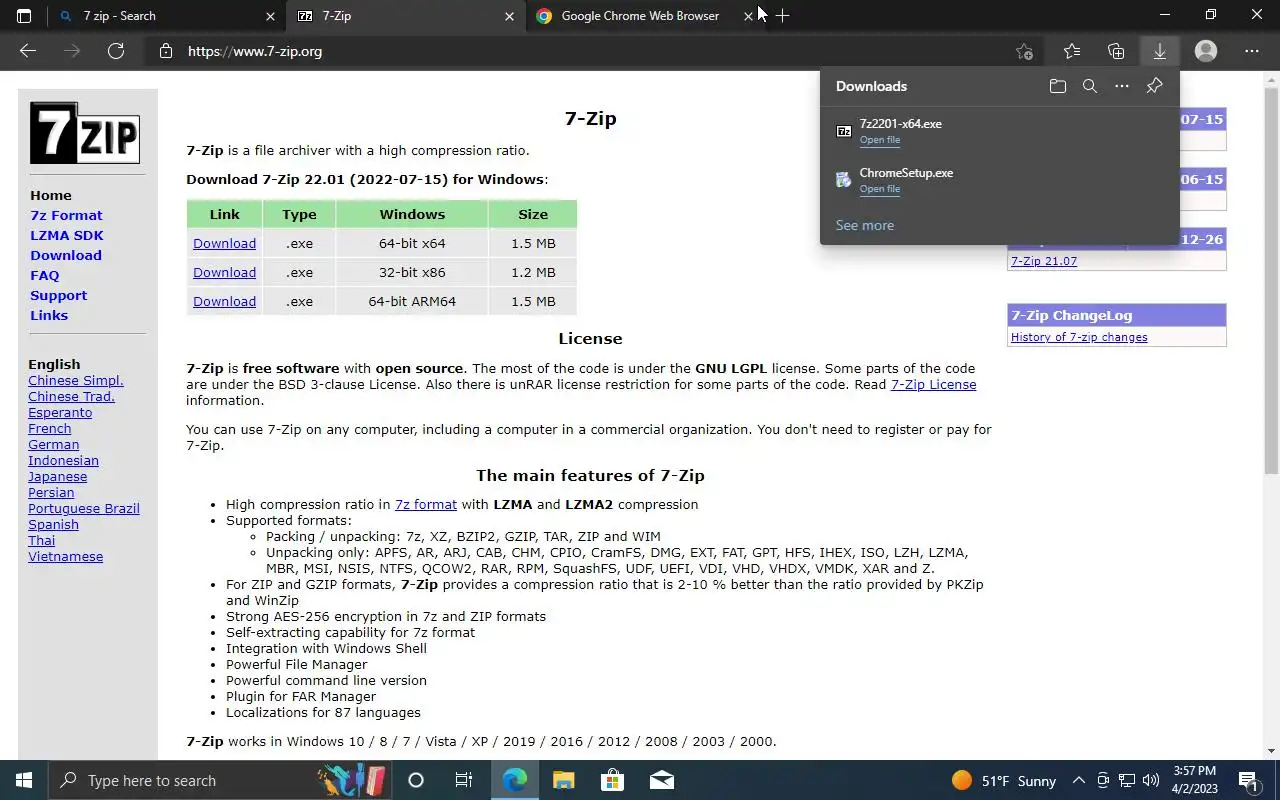Click the 7-Zip logo image

pos(84,133)
